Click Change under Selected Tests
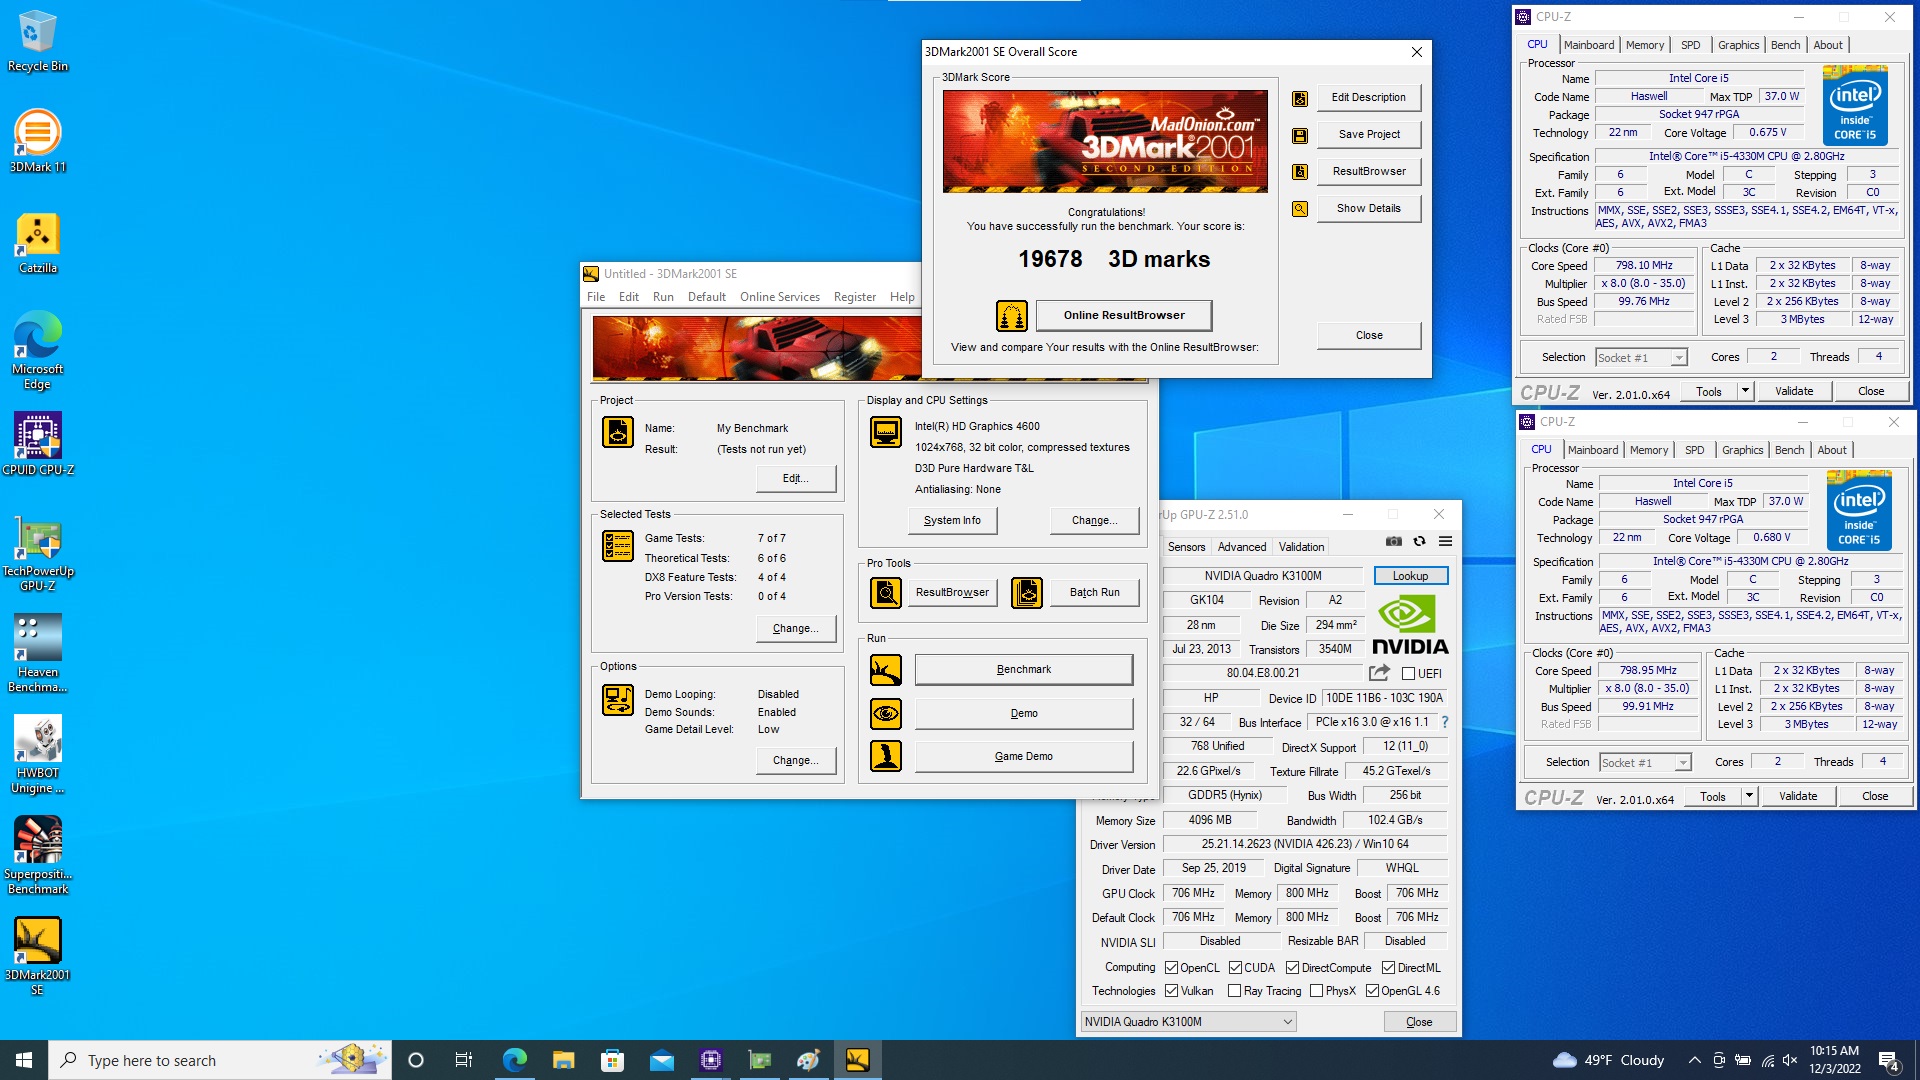This screenshot has height=1080, width=1920. [x=796, y=629]
